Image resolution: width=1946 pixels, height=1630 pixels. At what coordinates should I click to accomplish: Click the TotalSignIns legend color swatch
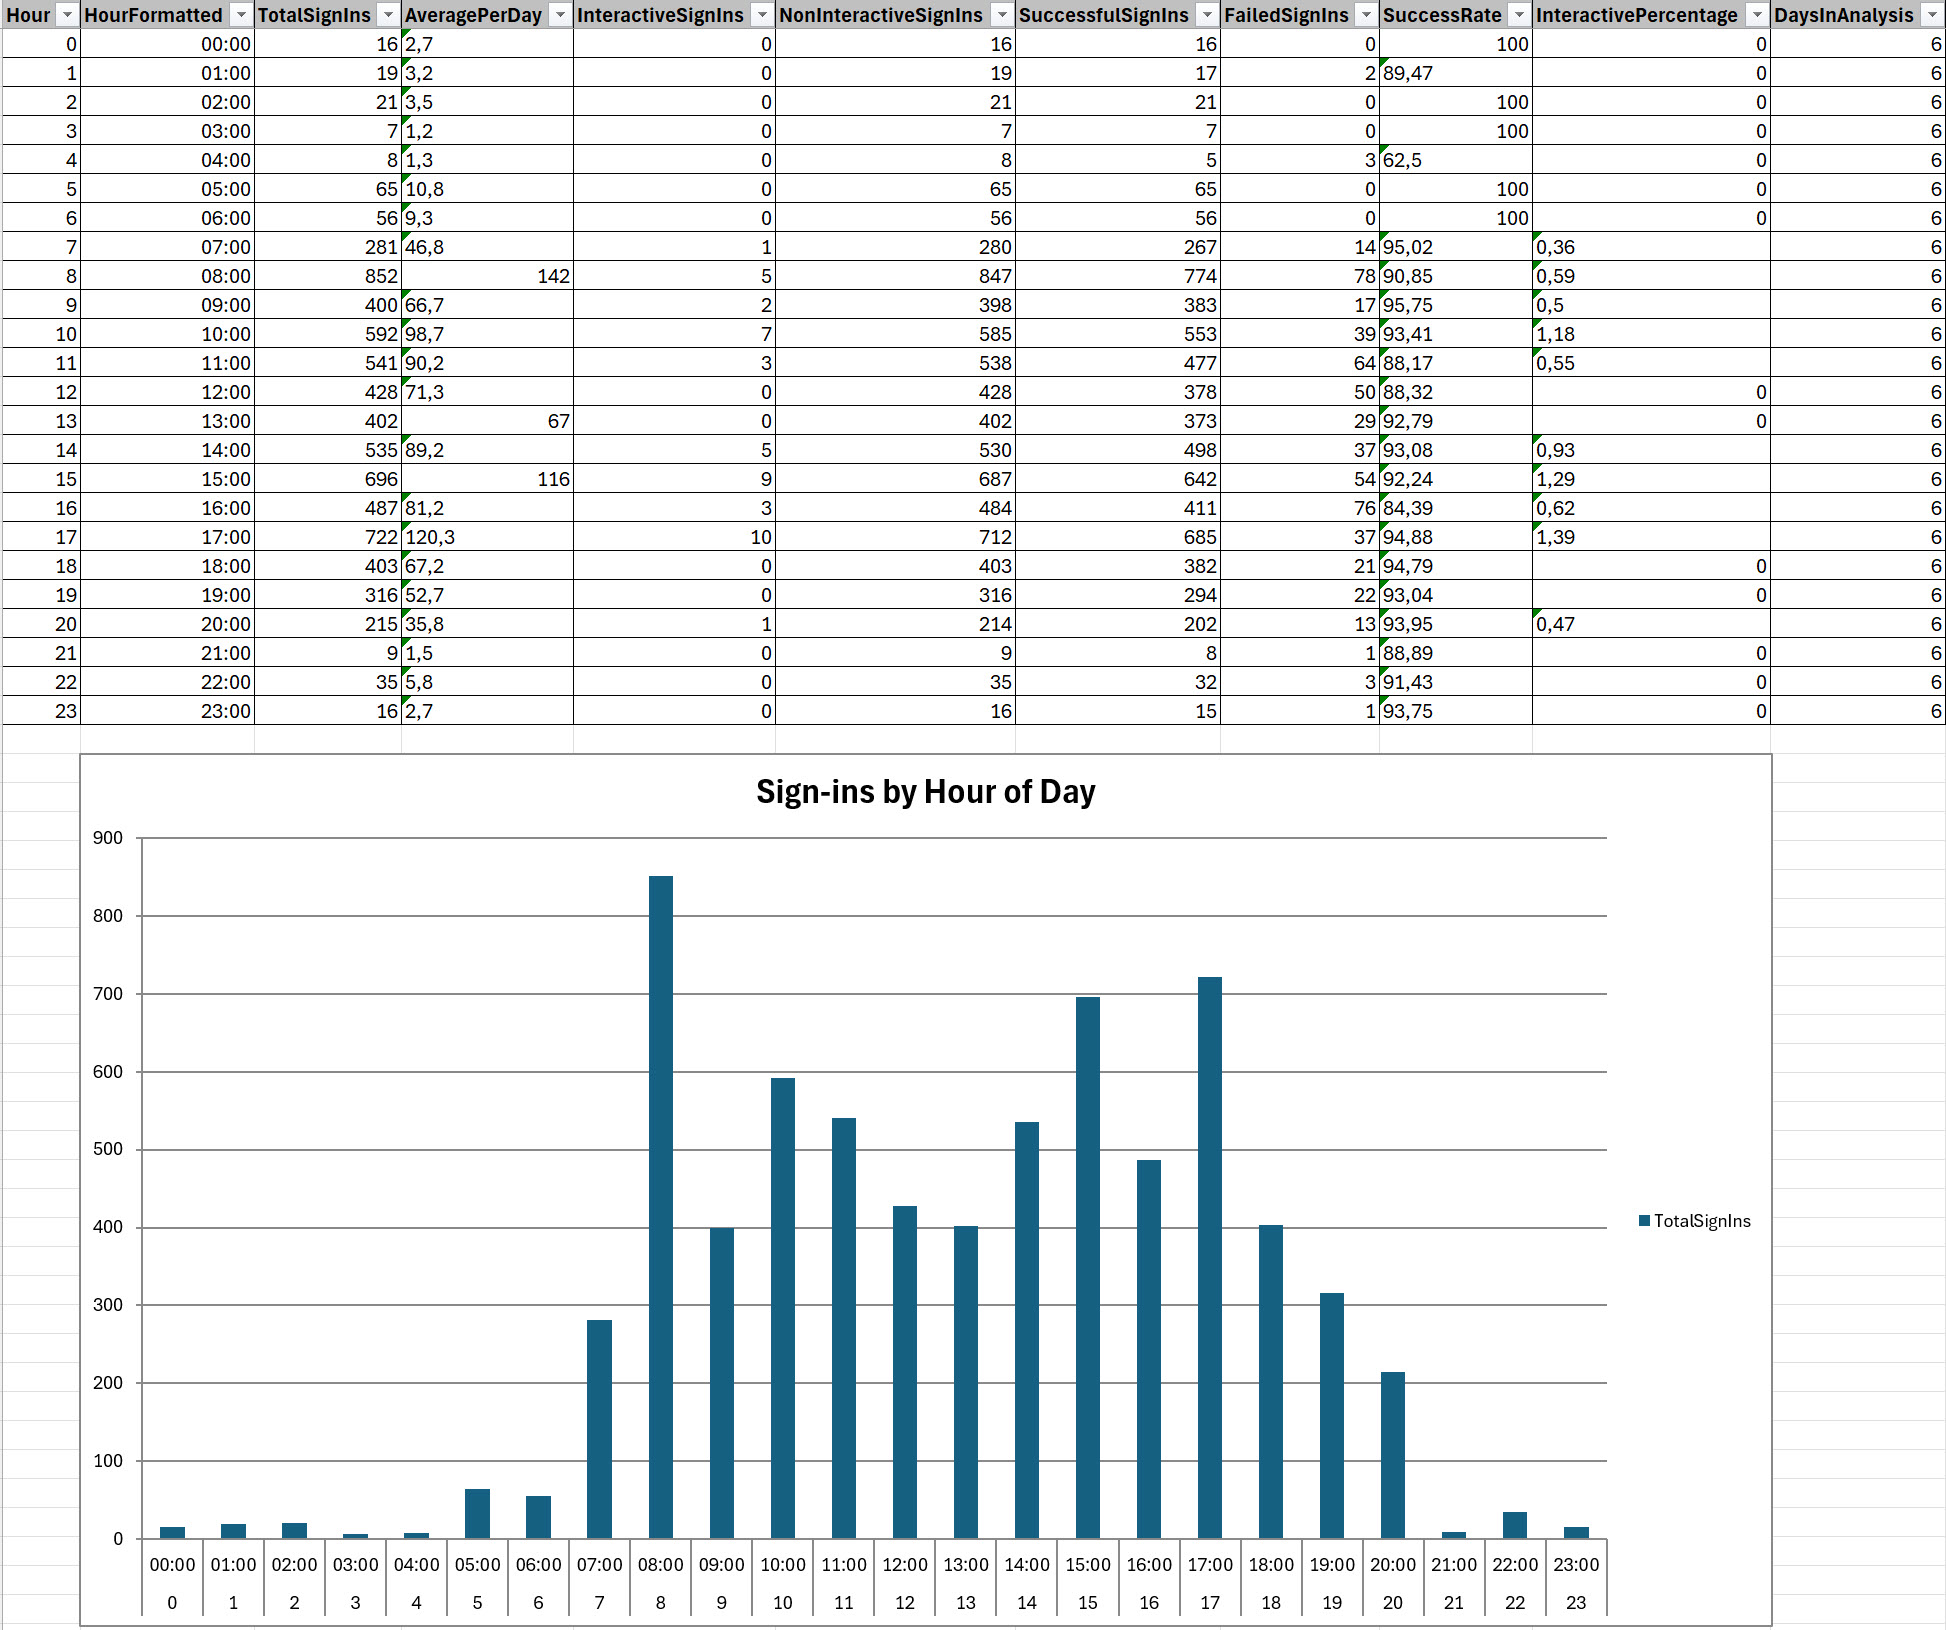click(x=1644, y=1221)
